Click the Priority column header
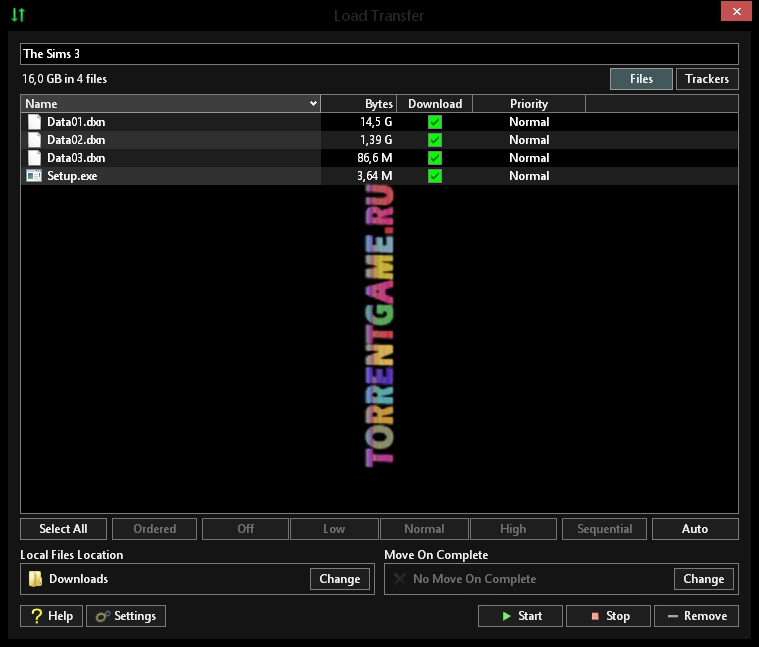Image resolution: width=759 pixels, height=647 pixels. click(529, 104)
